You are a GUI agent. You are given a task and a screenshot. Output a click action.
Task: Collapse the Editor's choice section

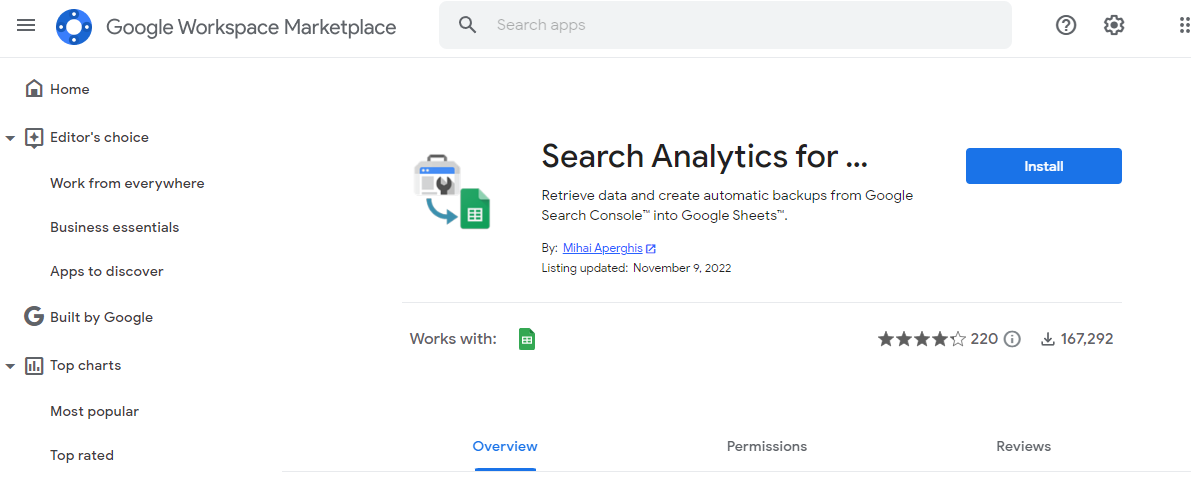point(10,138)
